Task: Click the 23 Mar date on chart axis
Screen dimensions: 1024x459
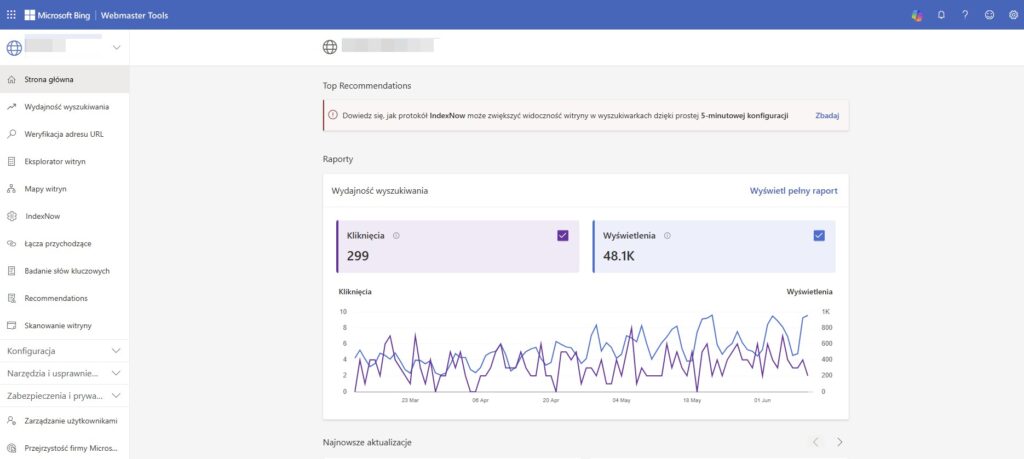Action: tap(410, 400)
